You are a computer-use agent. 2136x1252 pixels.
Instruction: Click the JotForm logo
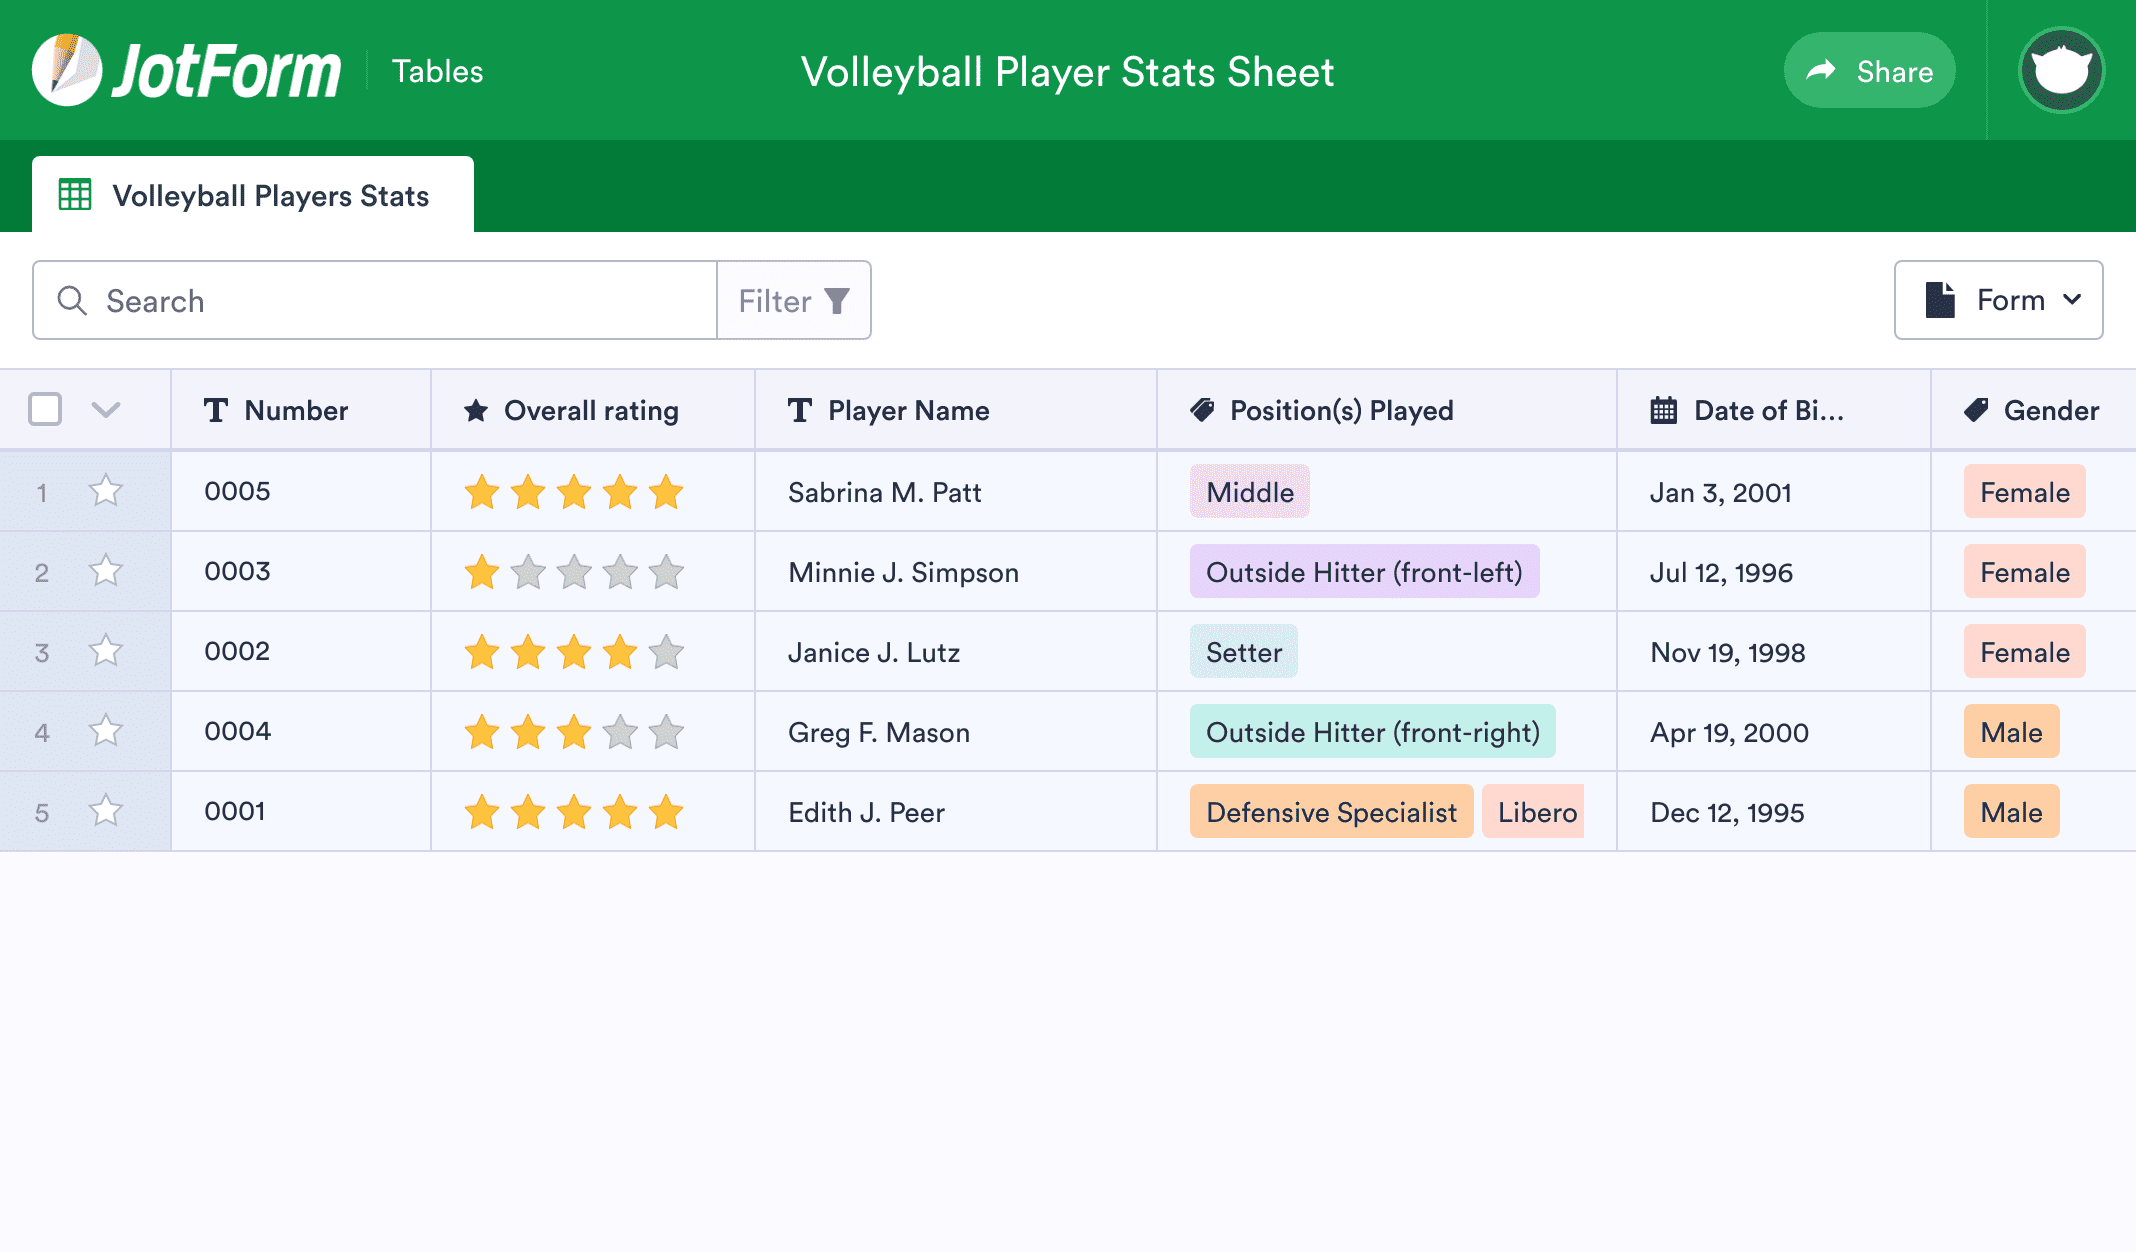(x=185, y=69)
